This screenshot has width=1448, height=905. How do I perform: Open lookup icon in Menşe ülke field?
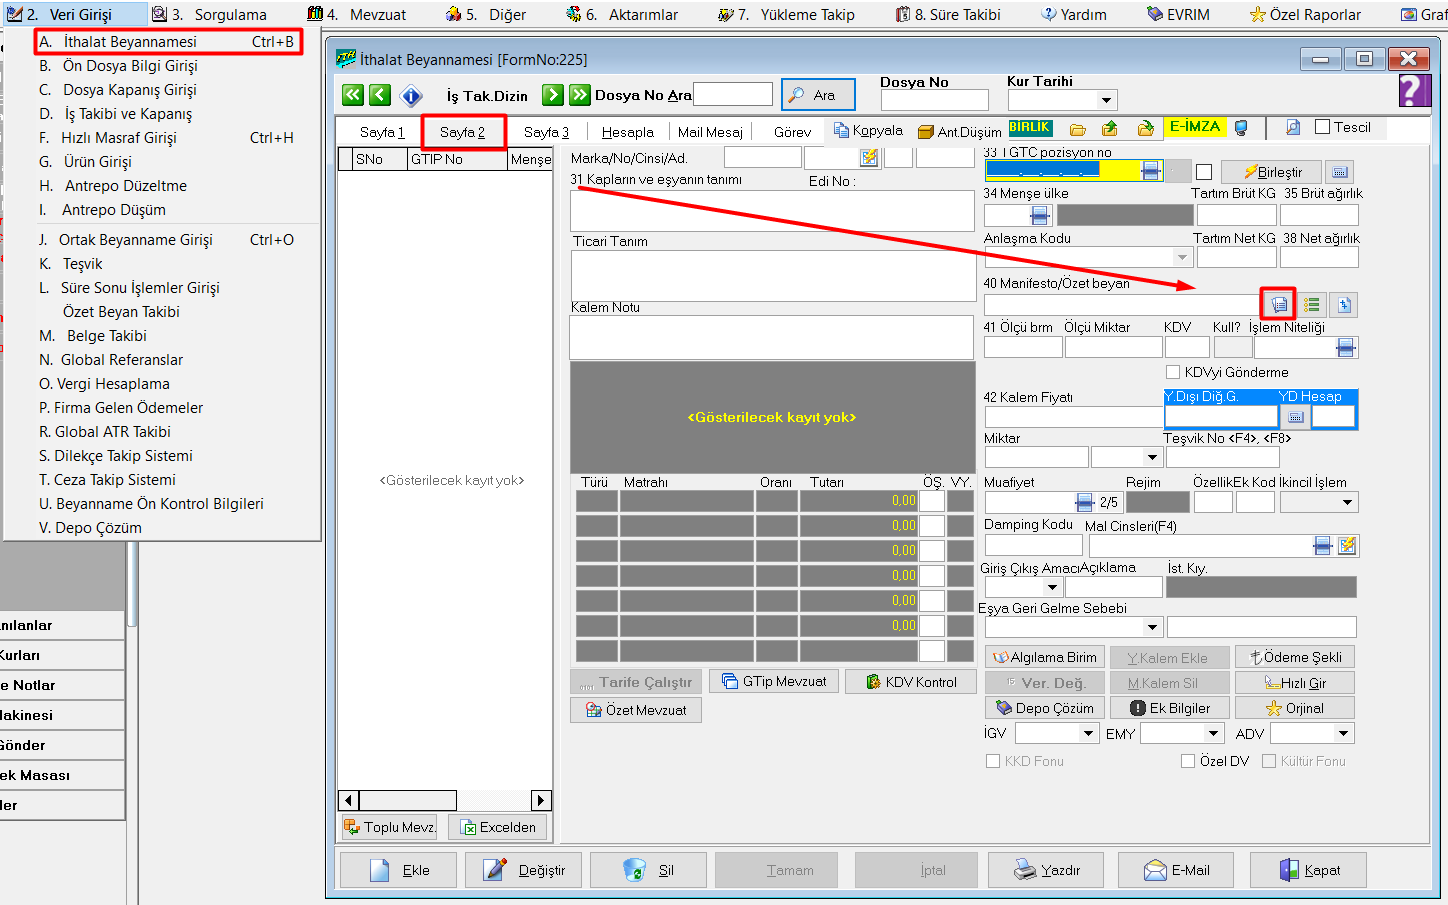1040,215
